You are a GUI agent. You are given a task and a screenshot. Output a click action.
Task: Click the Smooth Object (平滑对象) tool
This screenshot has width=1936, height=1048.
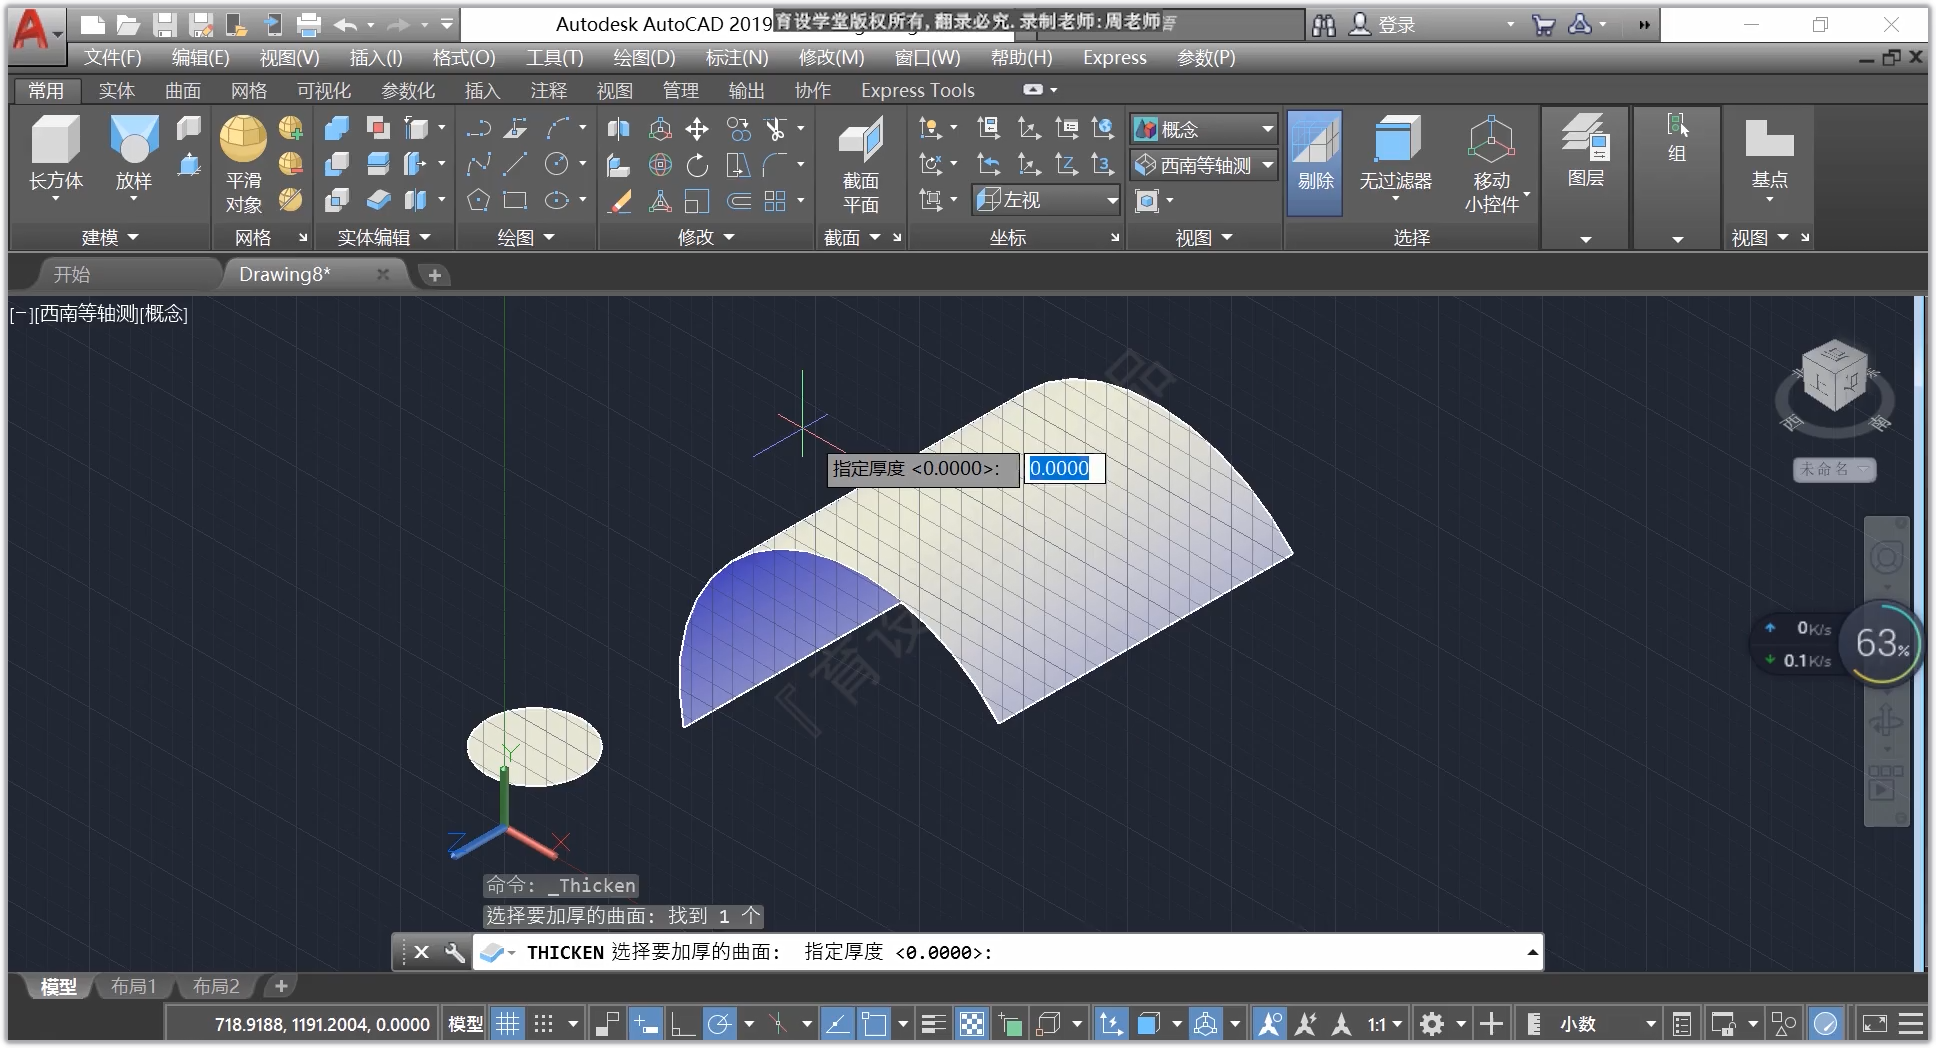(243, 165)
